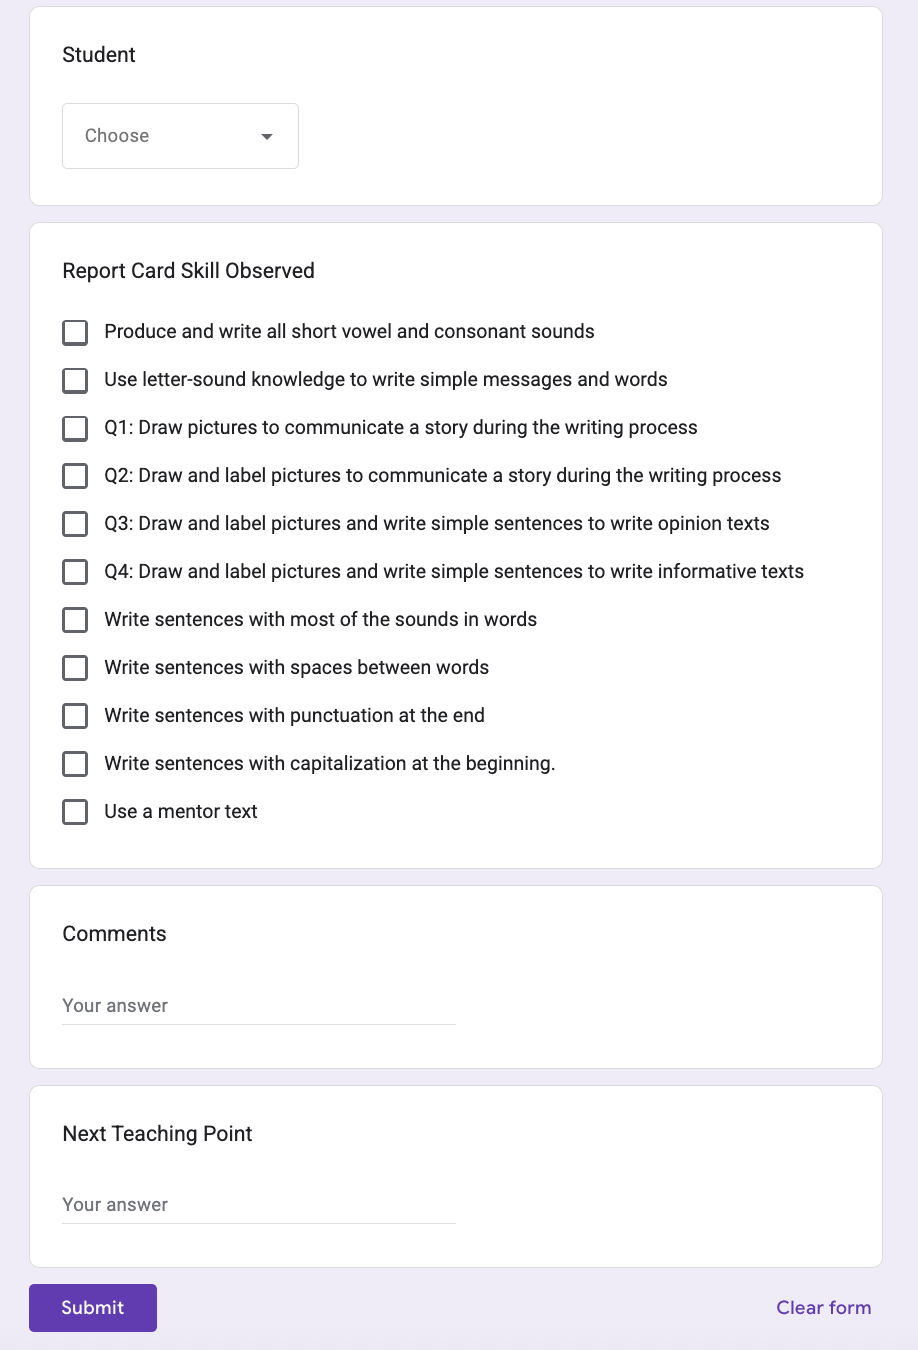
Task: Check the Q3 opinion texts checkbox
Action: tap(75, 524)
